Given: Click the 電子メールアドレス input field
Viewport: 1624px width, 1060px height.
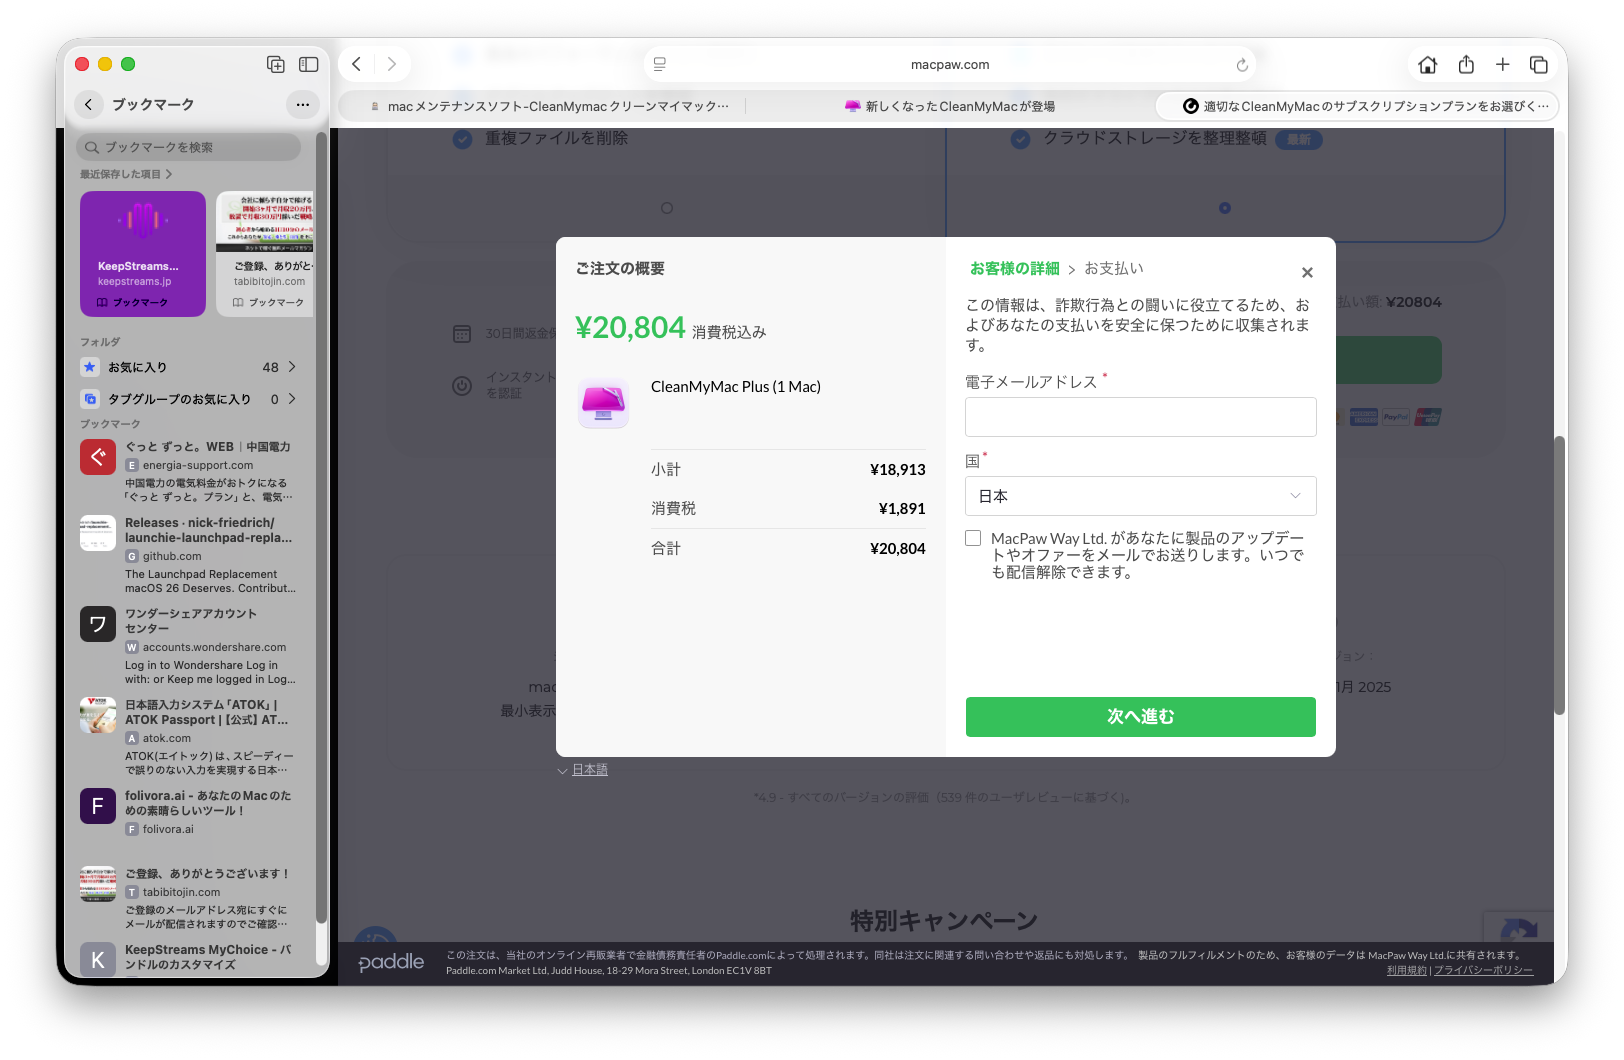Looking at the screenshot, I should (x=1140, y=417).
